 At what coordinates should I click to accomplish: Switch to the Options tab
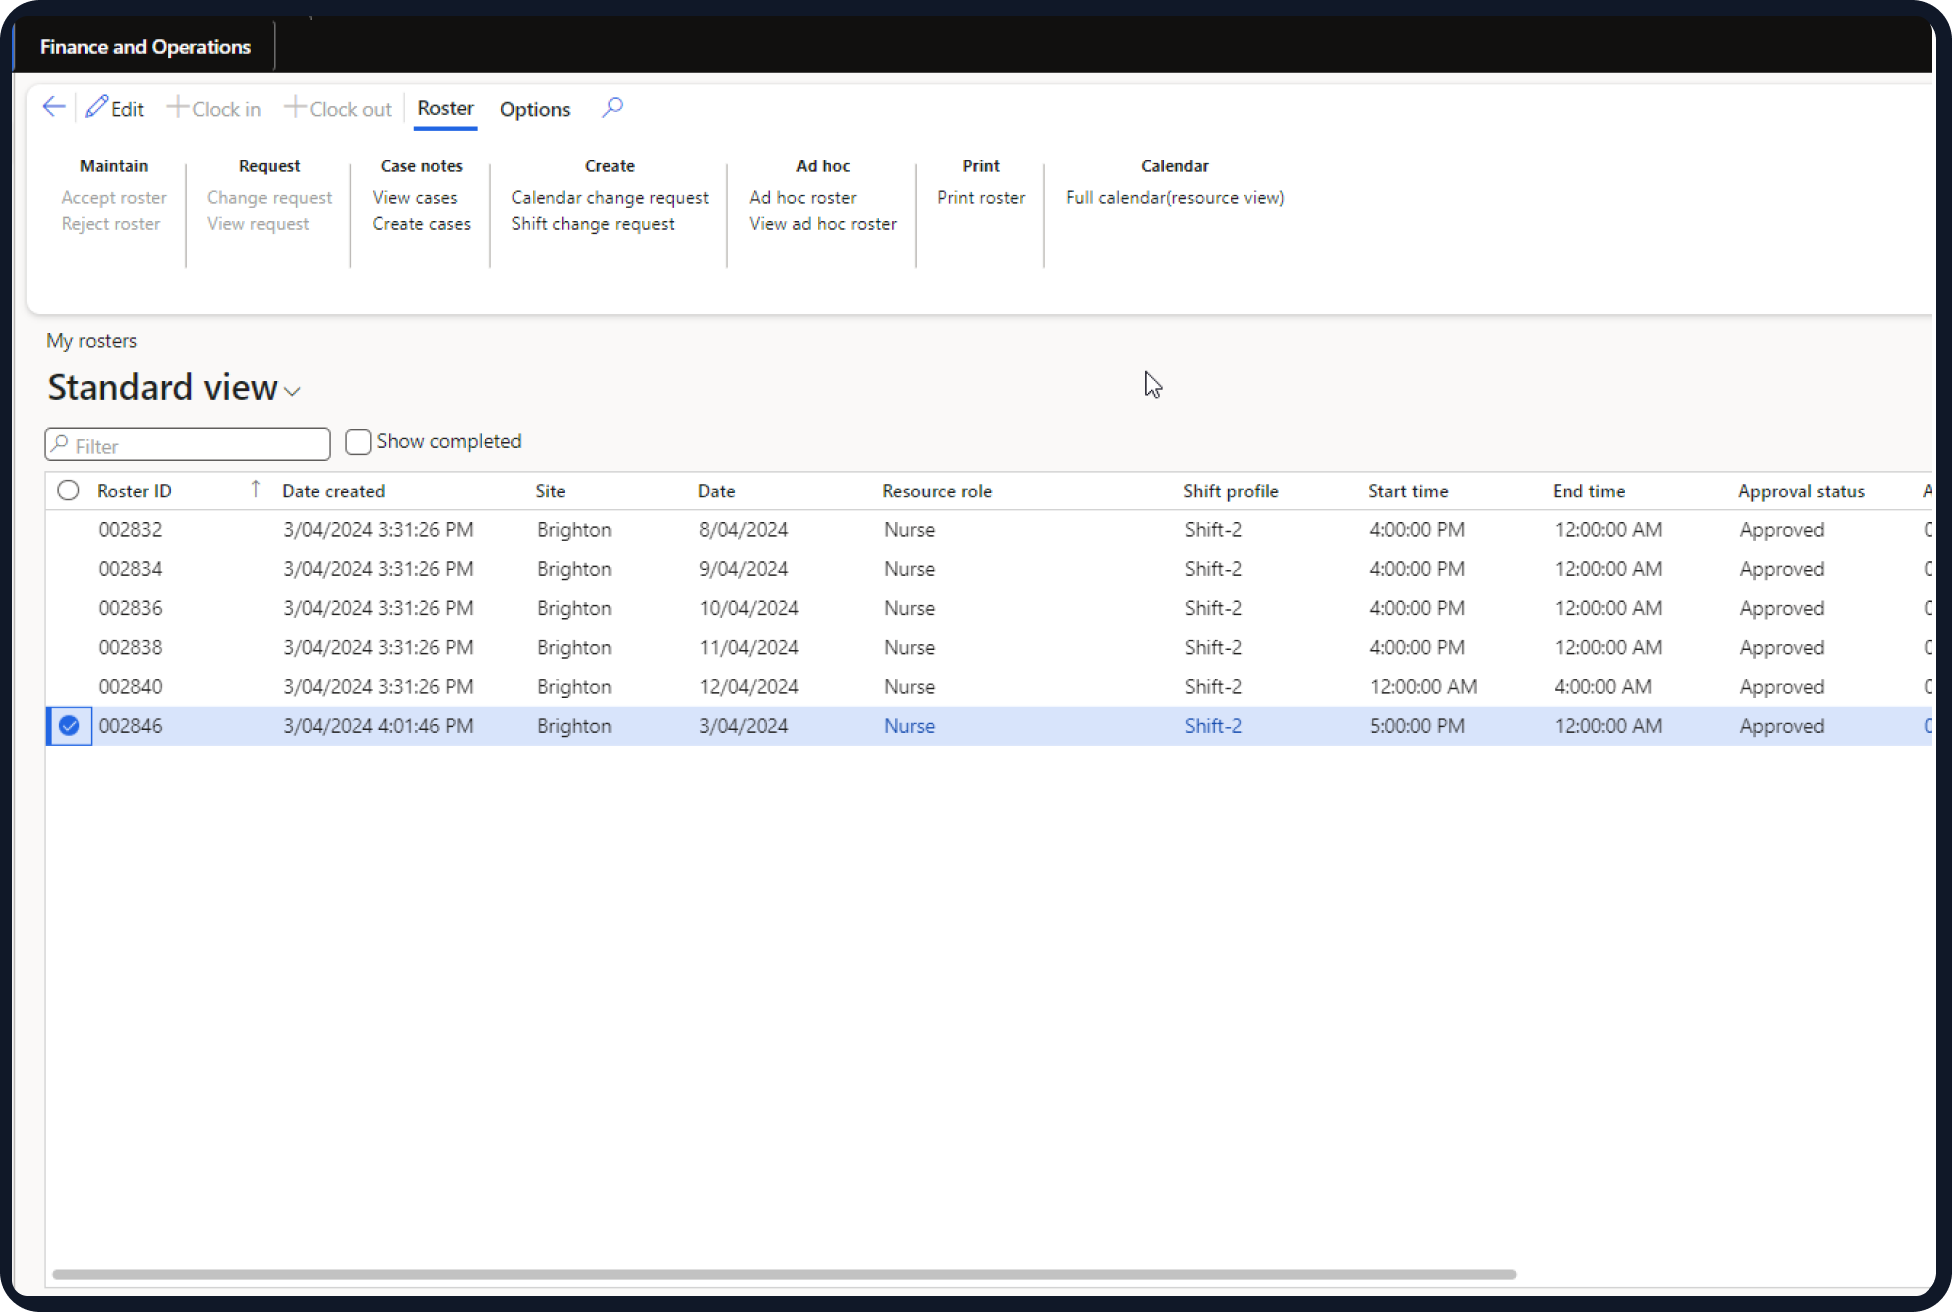pos(534,109)
